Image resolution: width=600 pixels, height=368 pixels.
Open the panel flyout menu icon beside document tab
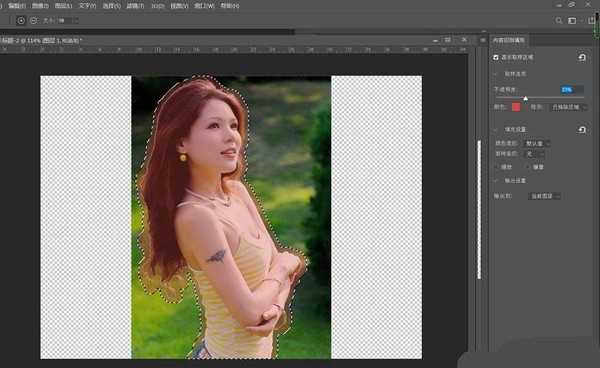pyautogui.click(x=483, y=40)
